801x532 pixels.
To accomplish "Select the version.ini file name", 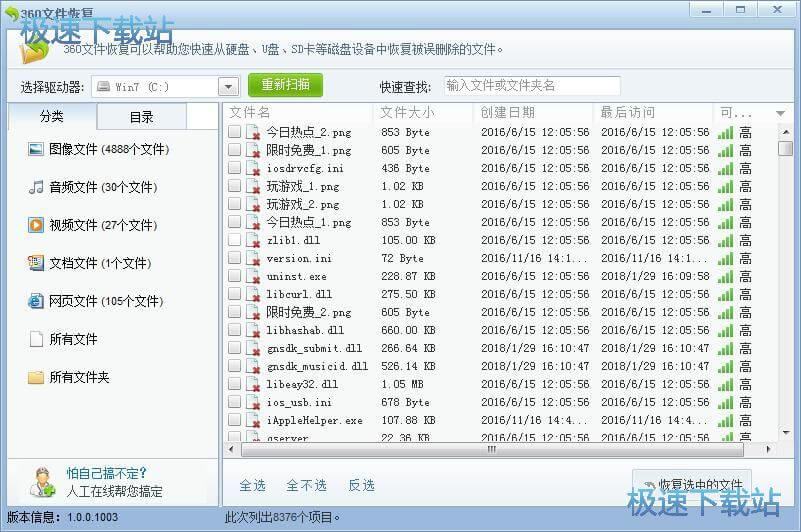I will 299,259.
